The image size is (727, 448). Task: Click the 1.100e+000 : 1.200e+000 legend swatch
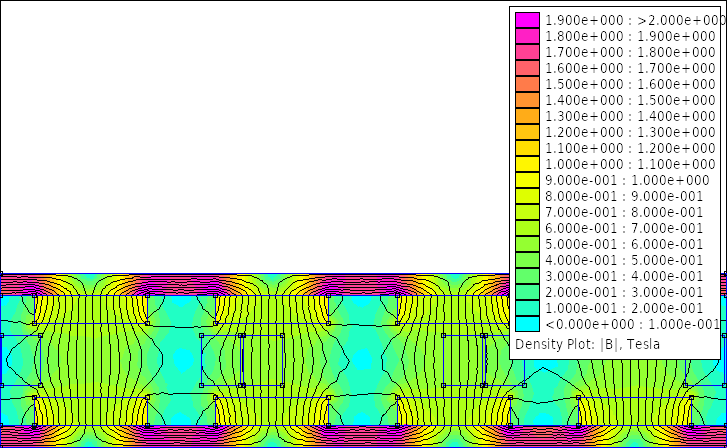[x=527, y=148]
